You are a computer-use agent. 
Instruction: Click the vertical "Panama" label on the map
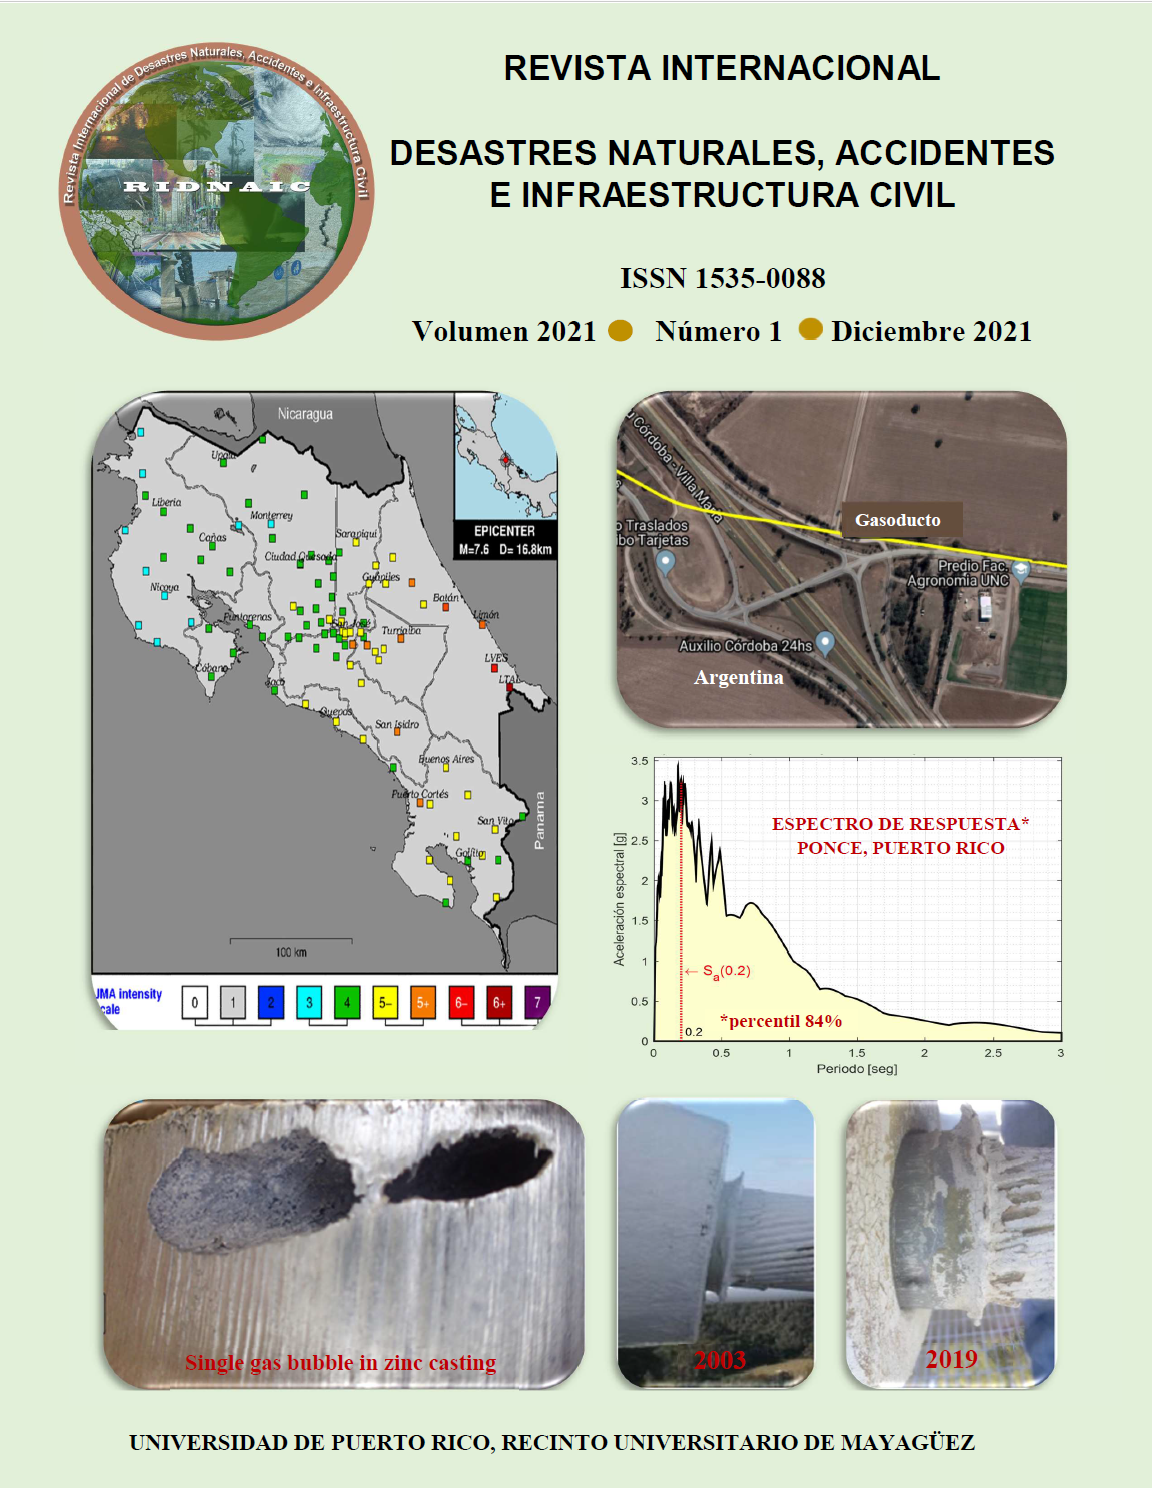(540, 821)
